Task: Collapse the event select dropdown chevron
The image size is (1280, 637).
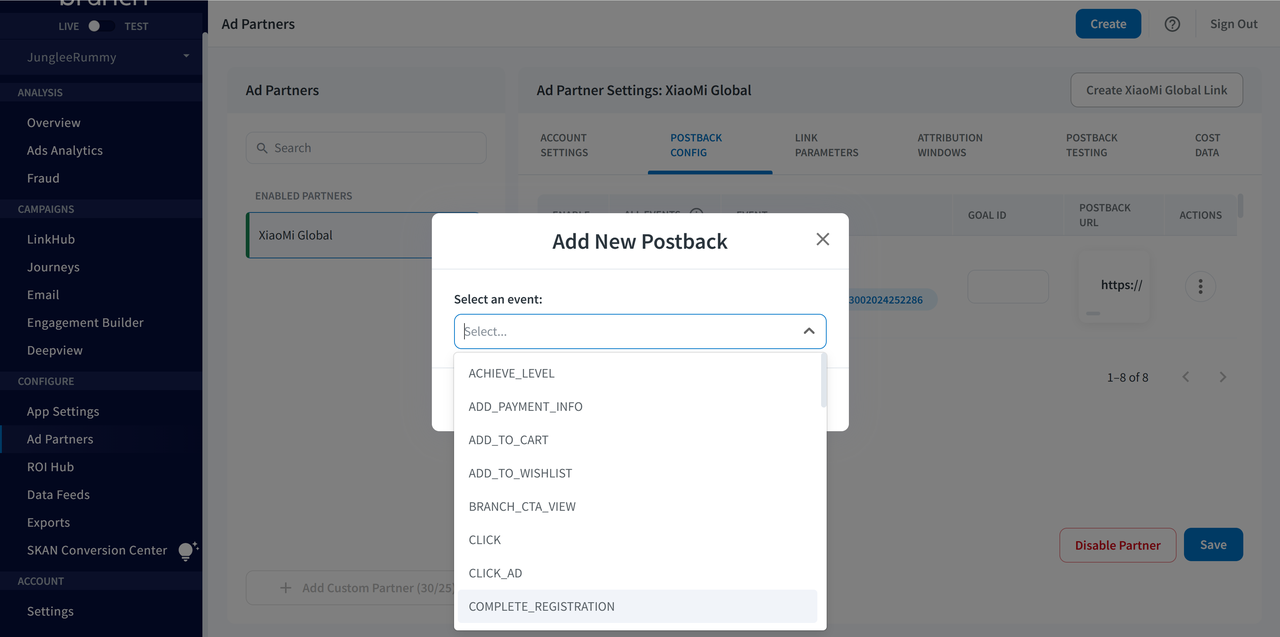Action: coord(808,331)
